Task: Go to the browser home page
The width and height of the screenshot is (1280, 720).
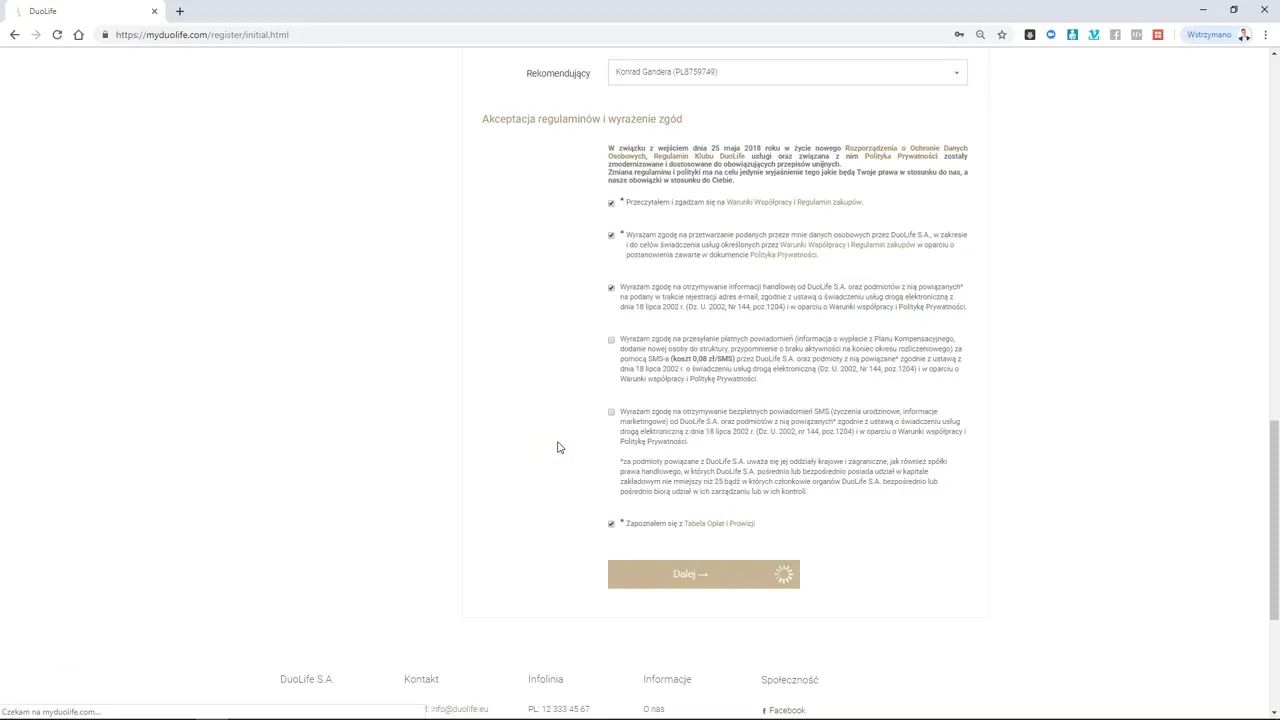Action: pos(78,35)
